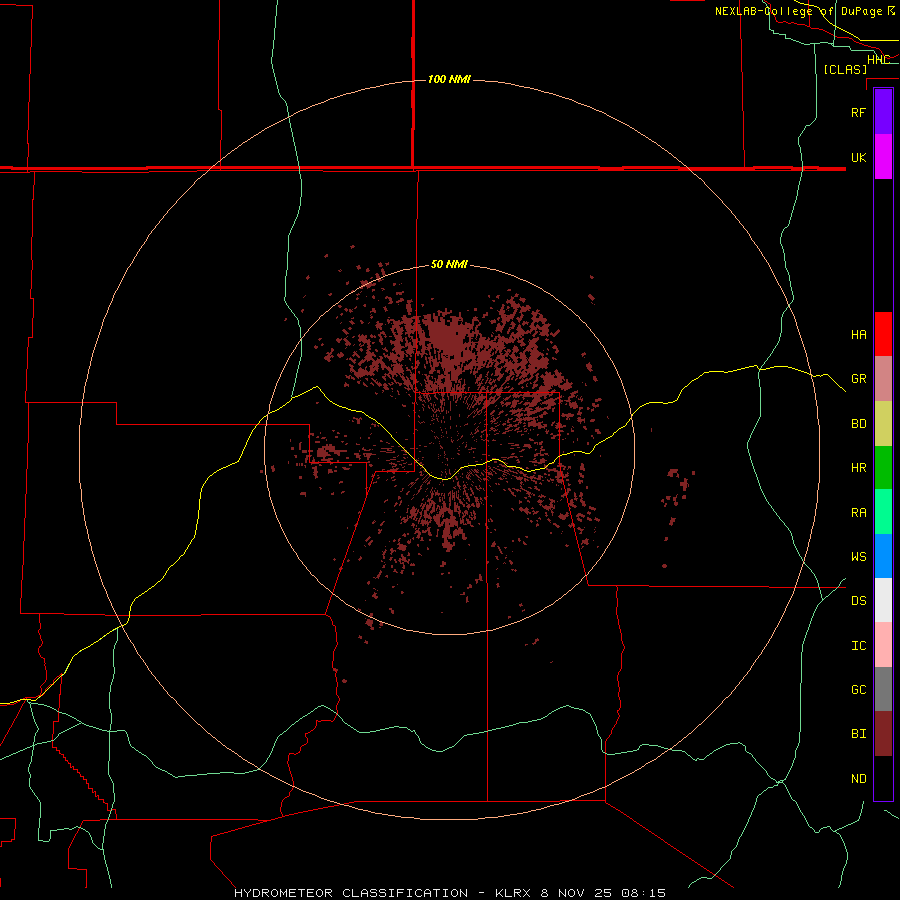The width and height of the screenshot is (900, 900).
Task: Click the IC pink legend swatch
Action: 883,645
